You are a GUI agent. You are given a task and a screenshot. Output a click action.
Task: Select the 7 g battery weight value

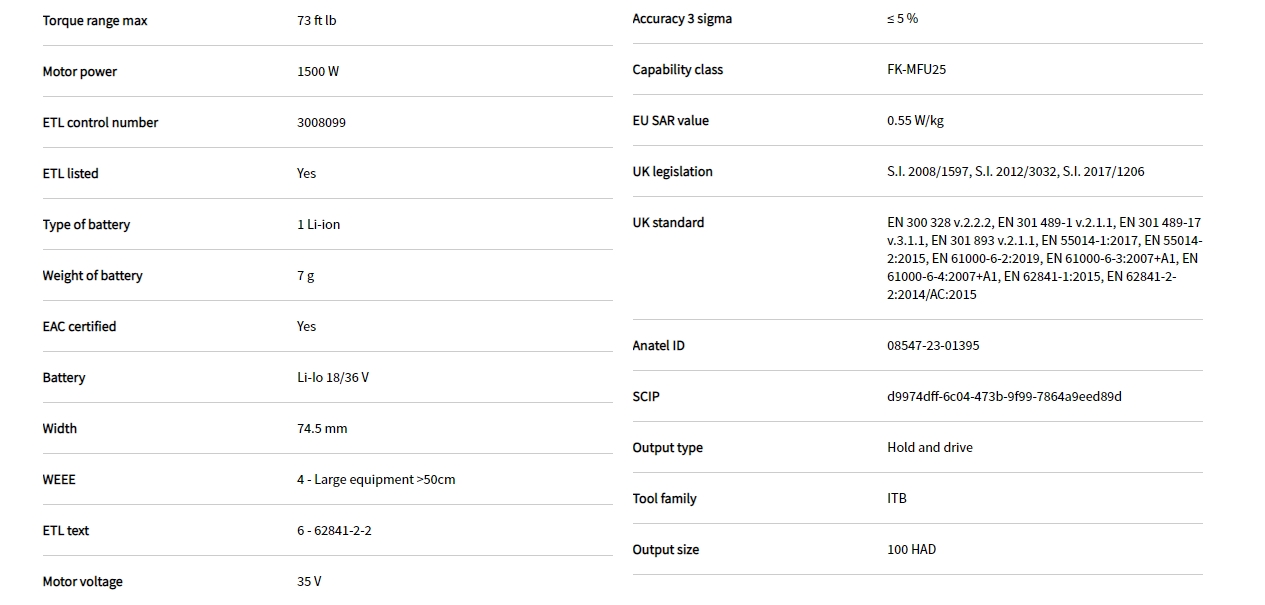point(306,276)
